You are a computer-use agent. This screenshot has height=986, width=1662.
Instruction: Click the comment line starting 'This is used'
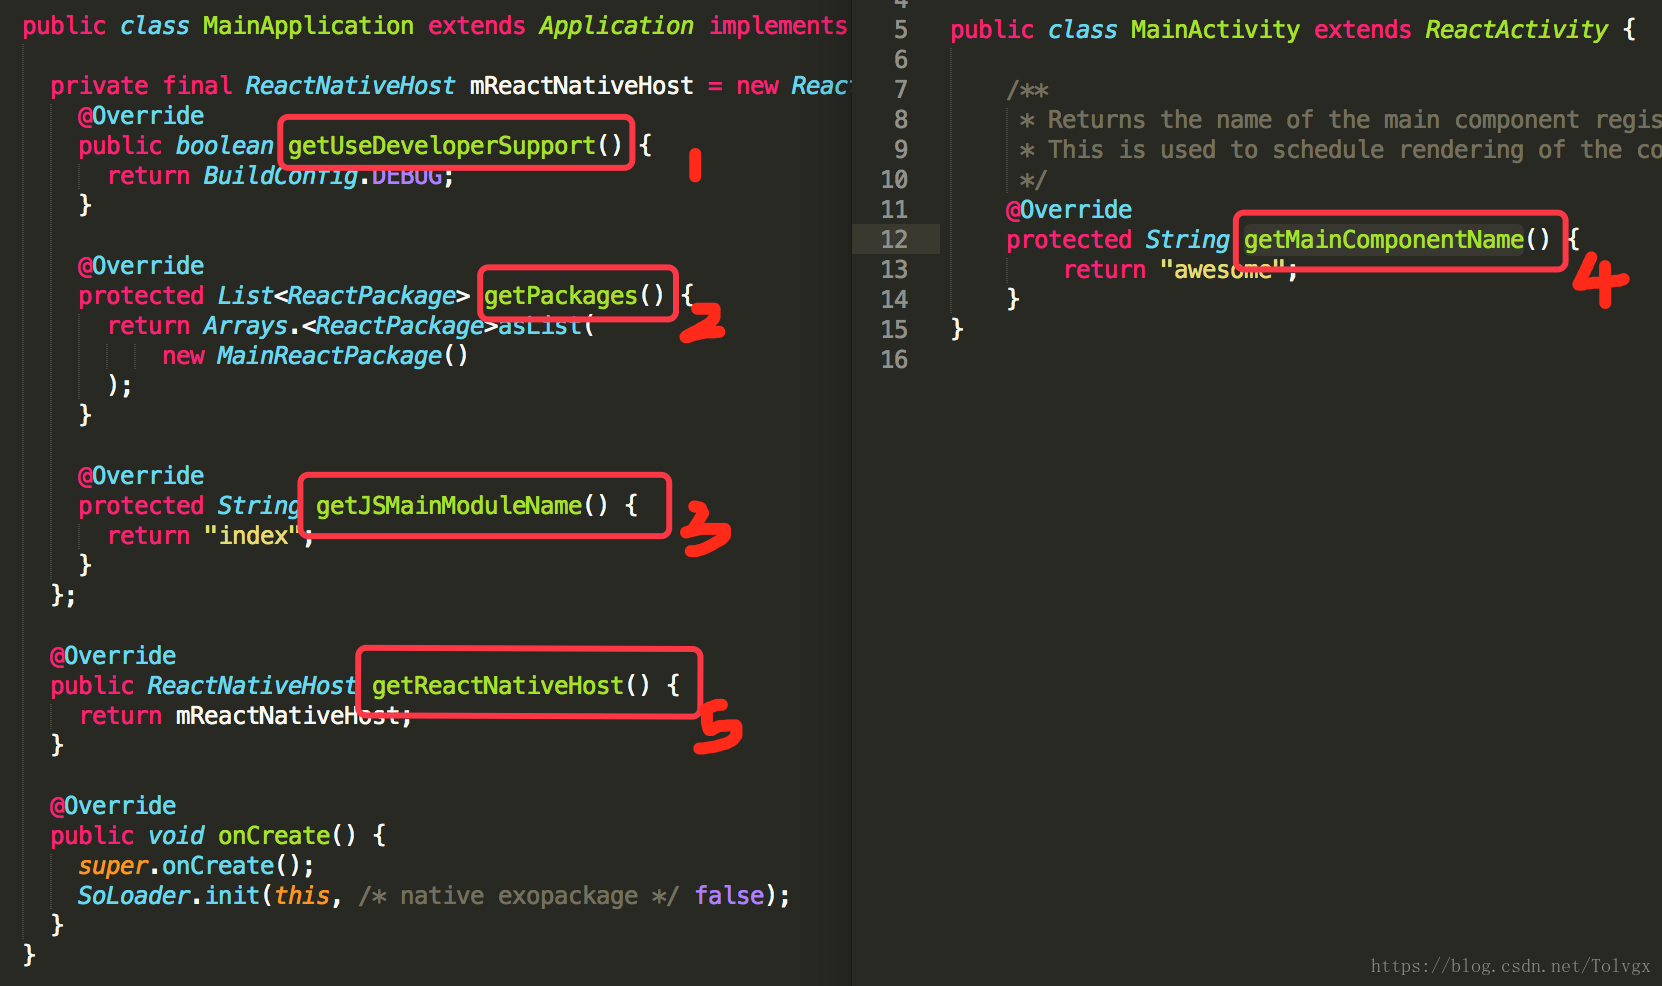click(x=1340, y=150)
